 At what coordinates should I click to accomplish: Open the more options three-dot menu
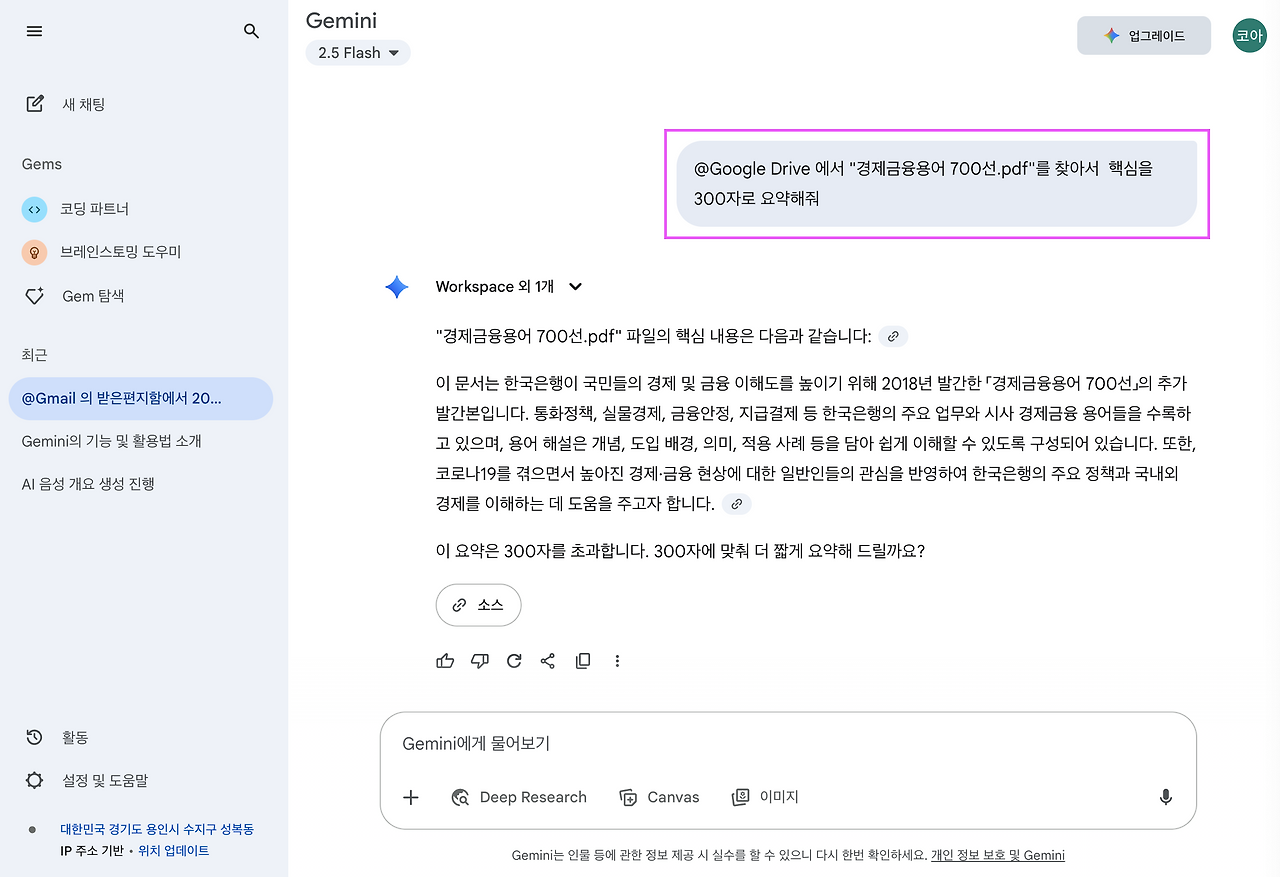(617, 661)
